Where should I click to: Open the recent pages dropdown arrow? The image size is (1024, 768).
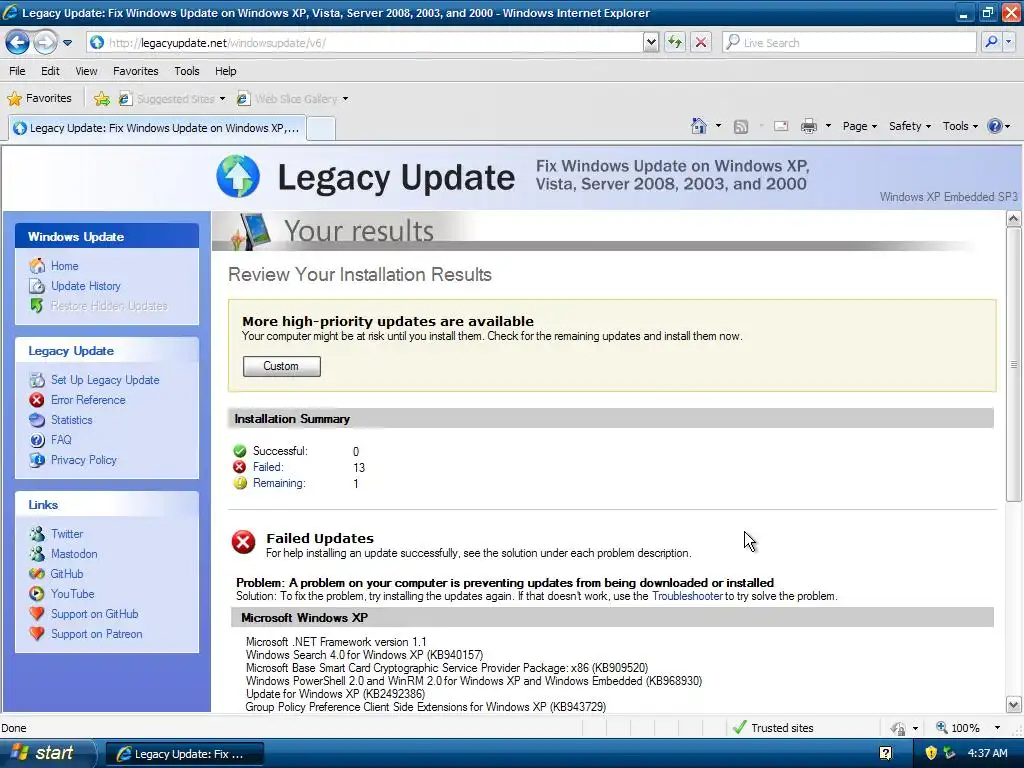[x=67, y=43]
